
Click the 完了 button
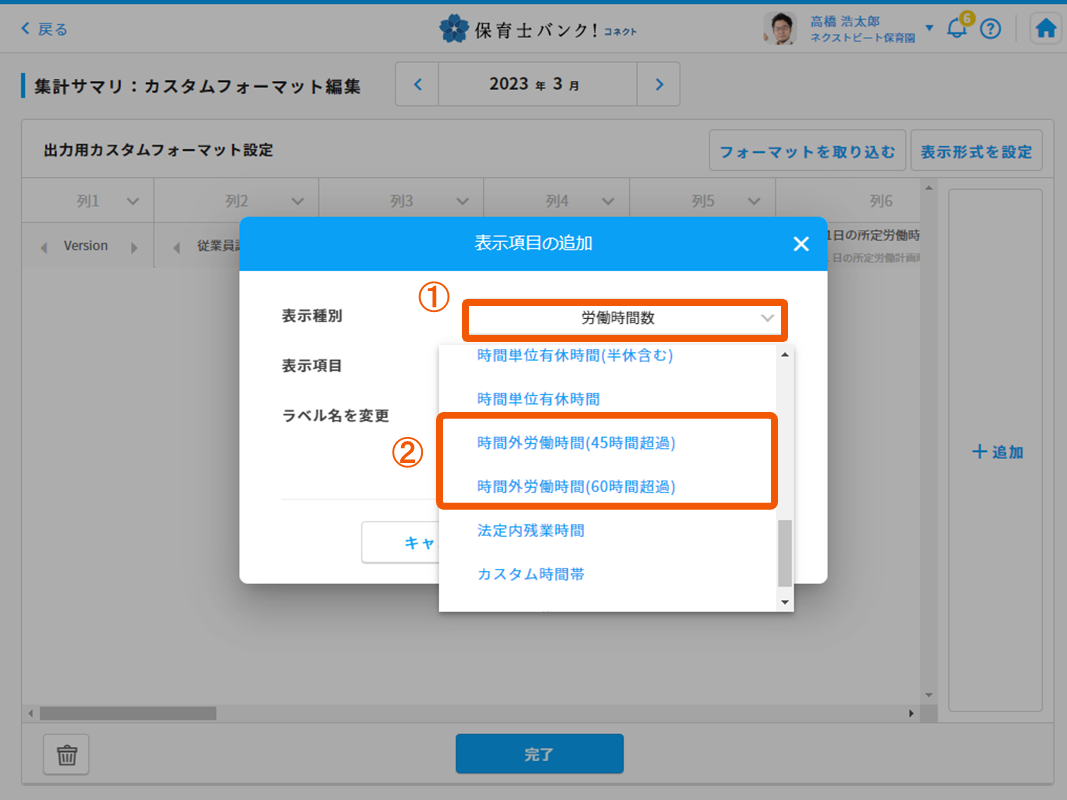click(x=539, y=754)
